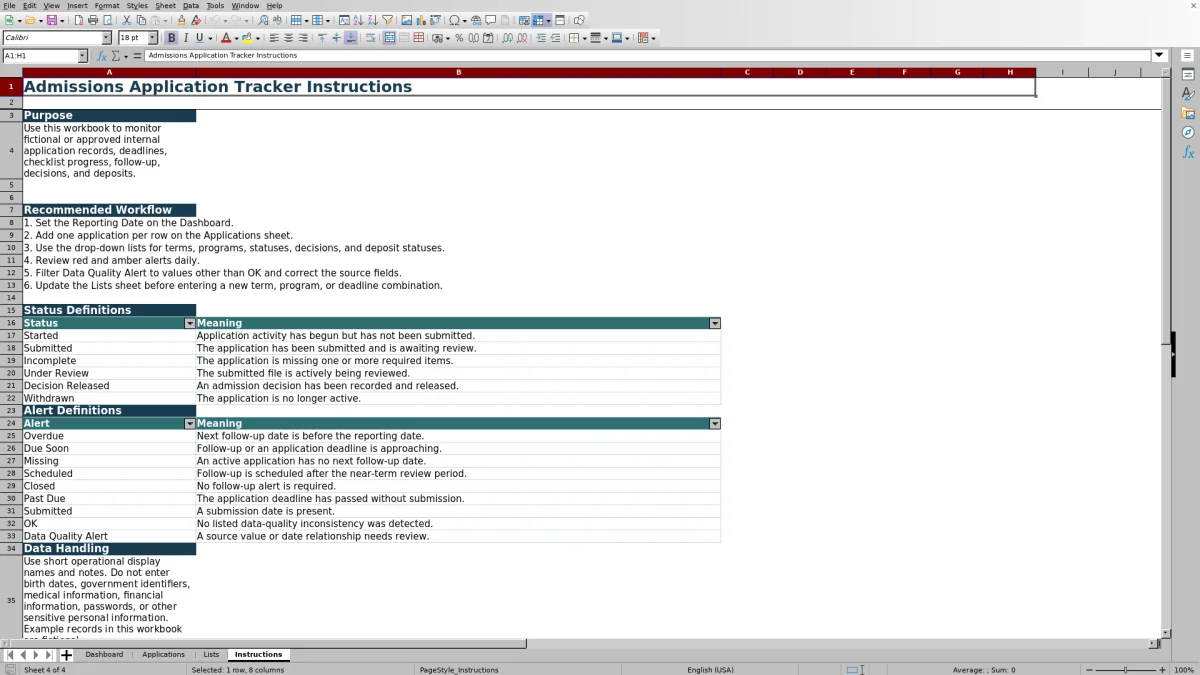Toggle Underline formatting
1200x675 pixels.
click(x=199, y=38)
